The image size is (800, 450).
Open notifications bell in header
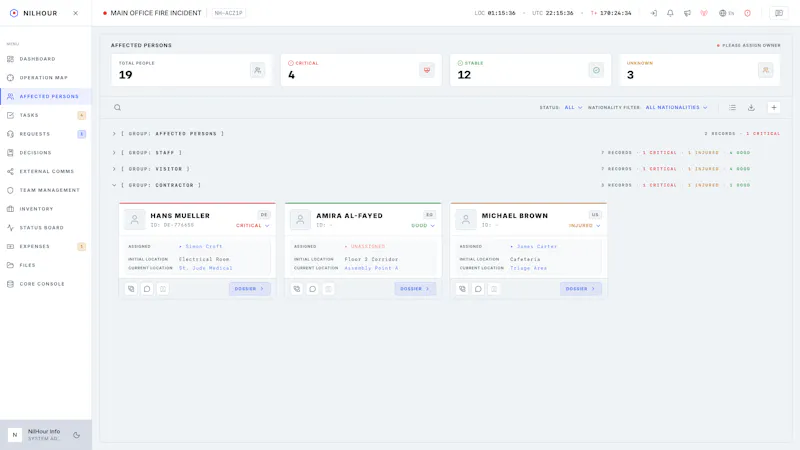(670, 13)
